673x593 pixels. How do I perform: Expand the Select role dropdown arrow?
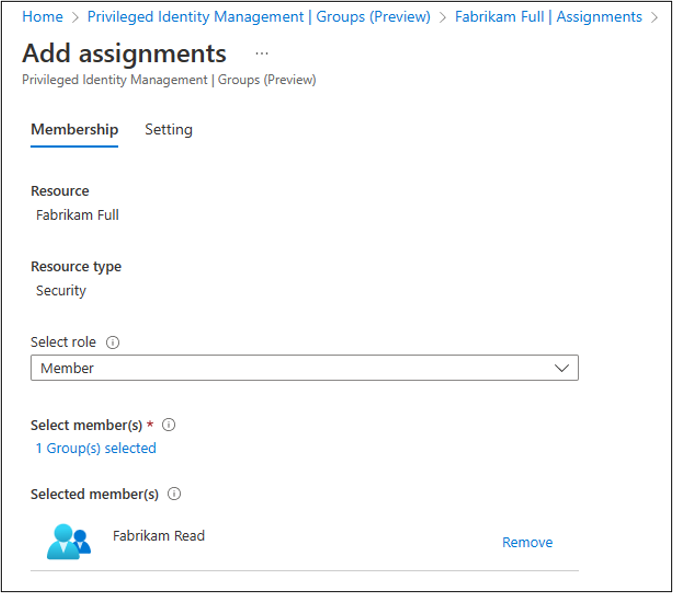pyautogui.click(x=562, y=368)
